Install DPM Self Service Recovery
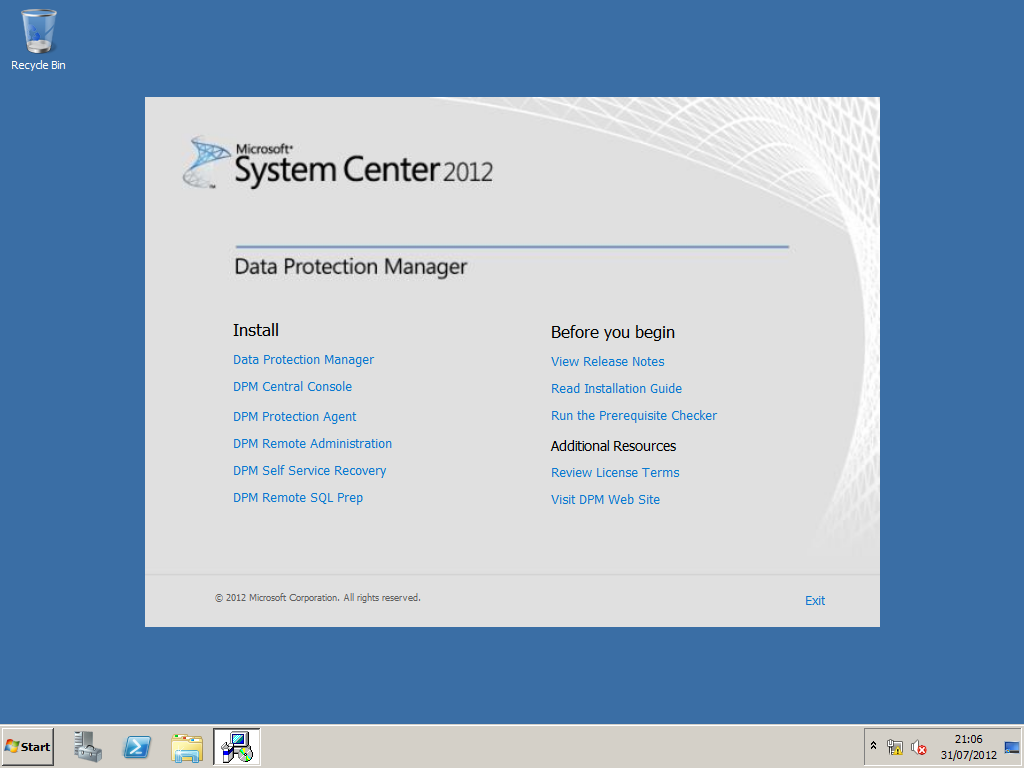Image resolution: width=1024 pixels, height=768 pixels. pos(310,471)
